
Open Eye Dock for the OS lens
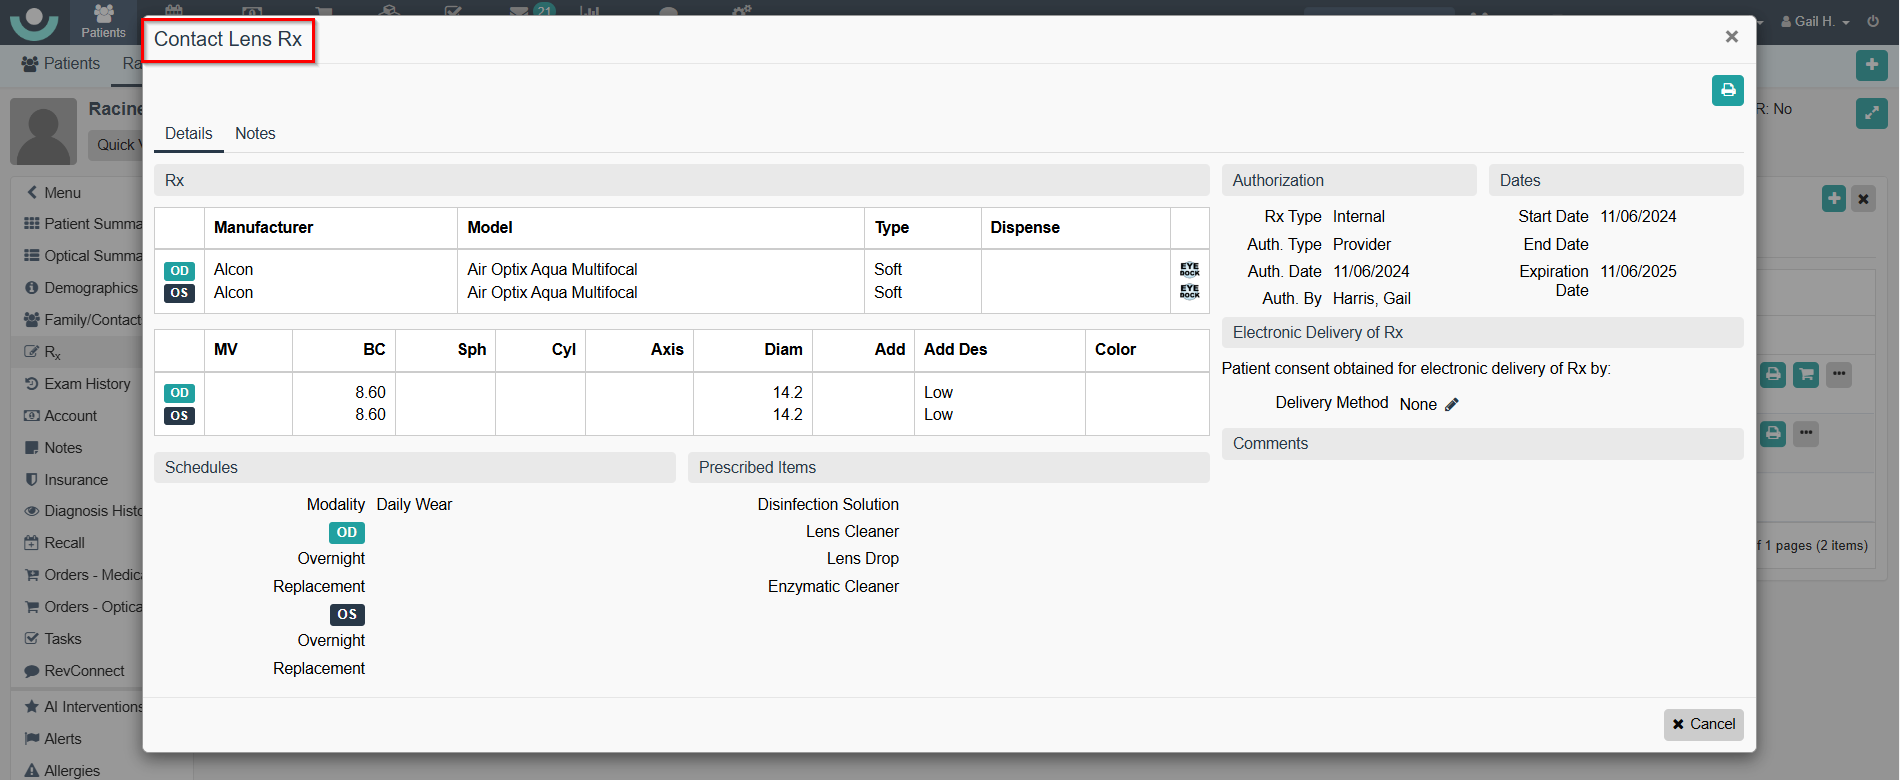1189,292
